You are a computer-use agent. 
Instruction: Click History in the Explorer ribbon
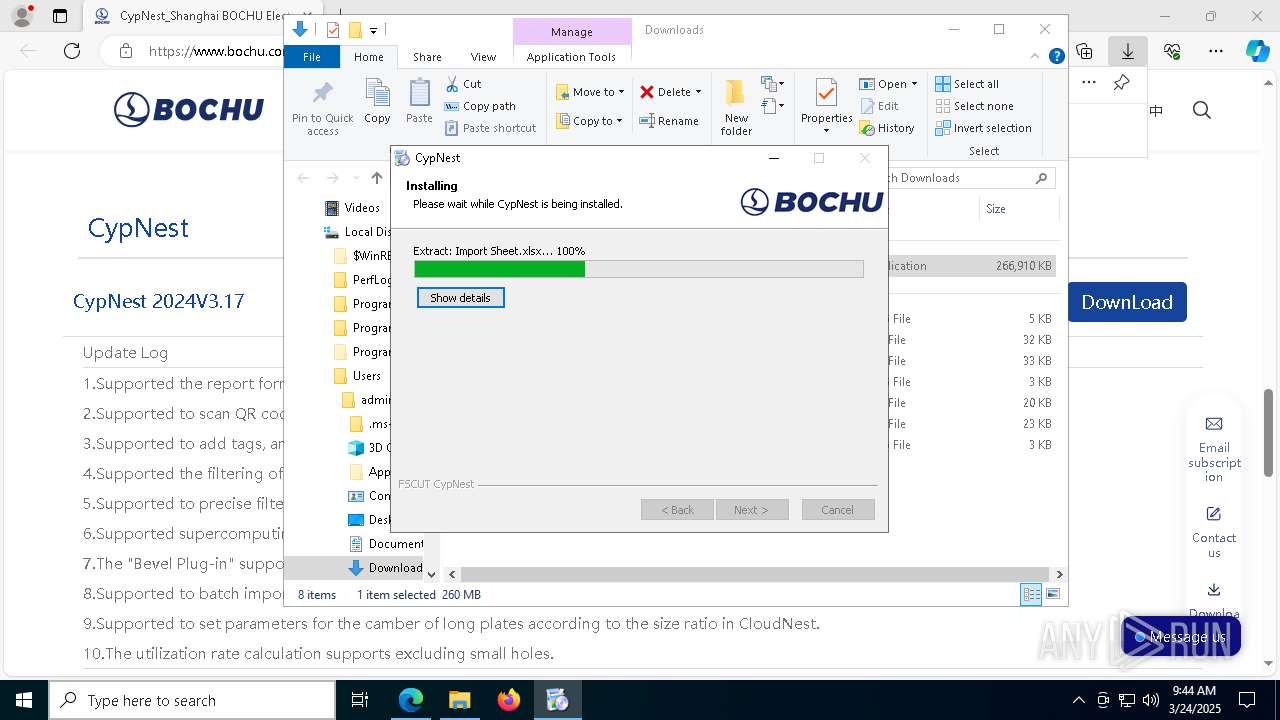(887, 128)
